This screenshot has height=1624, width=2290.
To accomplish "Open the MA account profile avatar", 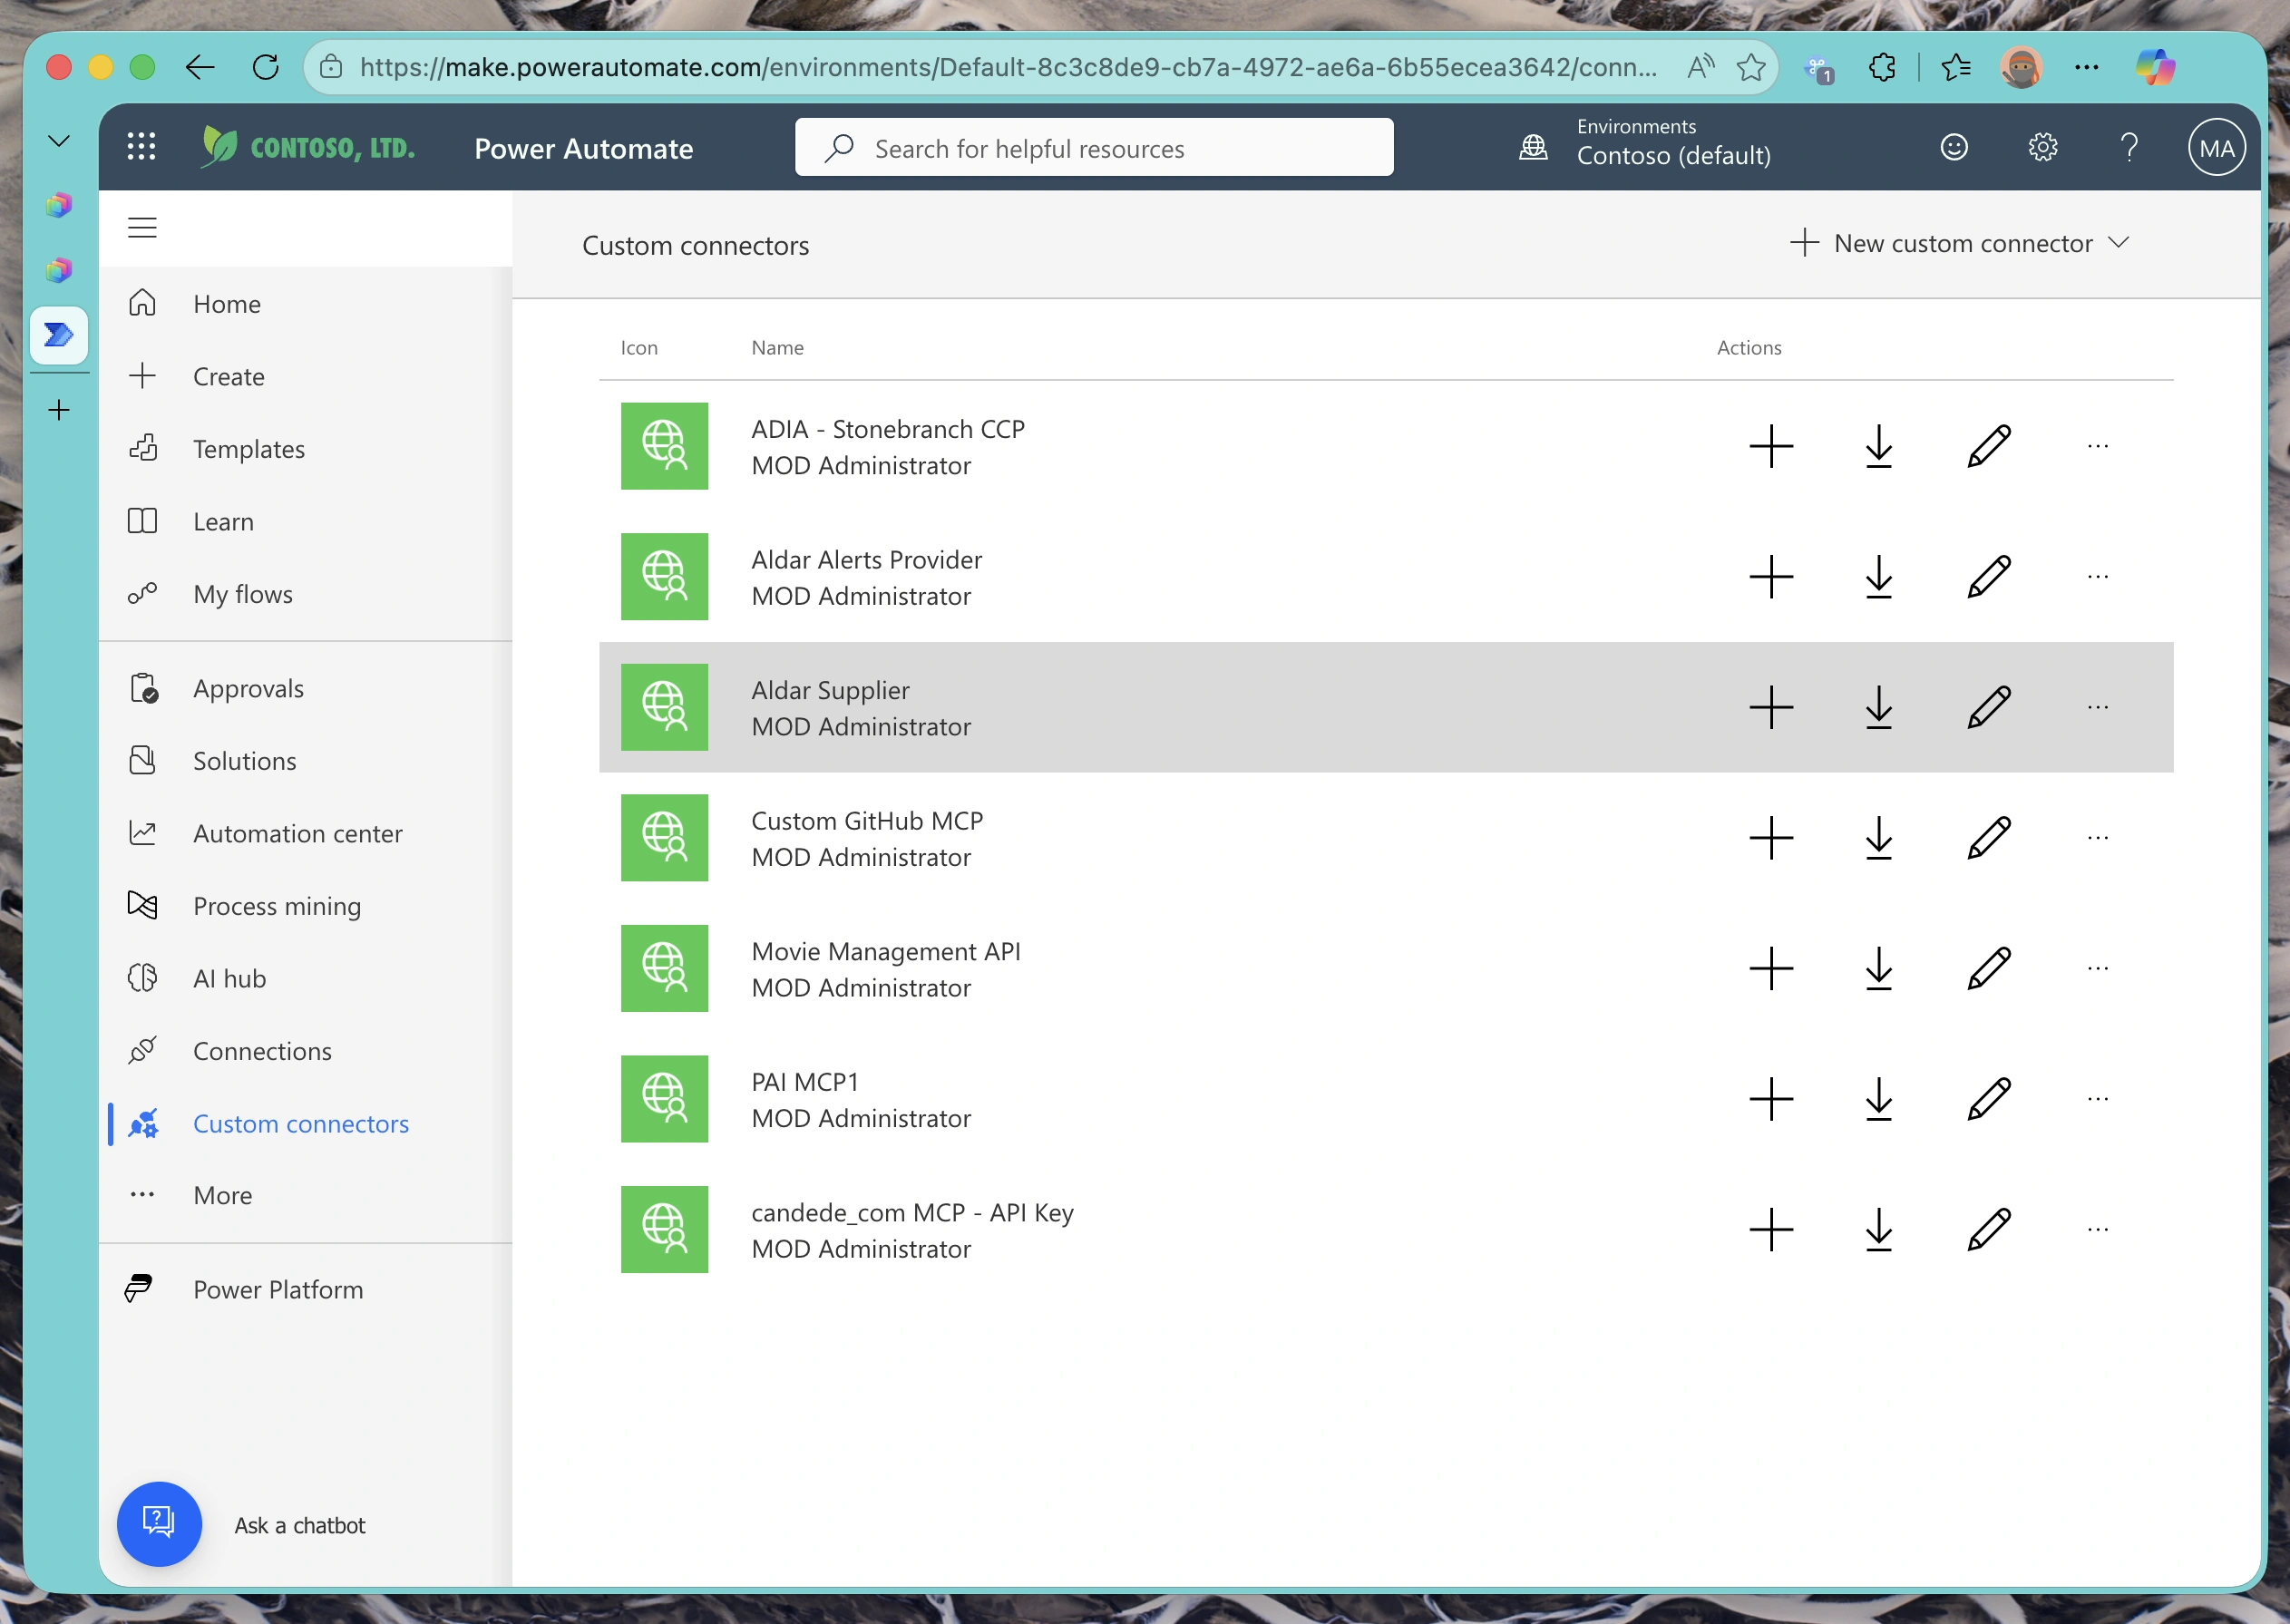I will coord(2216,147).
